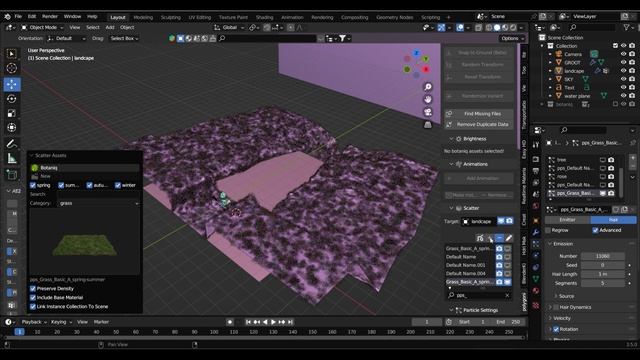This screenshot has height=360, width=640.
Task: Activate the Move tool
Action: coord(12,84)
